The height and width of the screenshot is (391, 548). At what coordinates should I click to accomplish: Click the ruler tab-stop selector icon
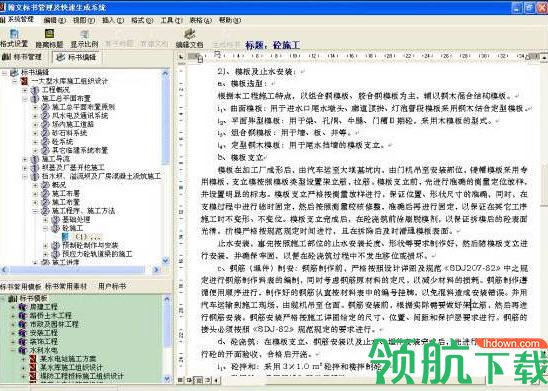[x=181, y=56]
